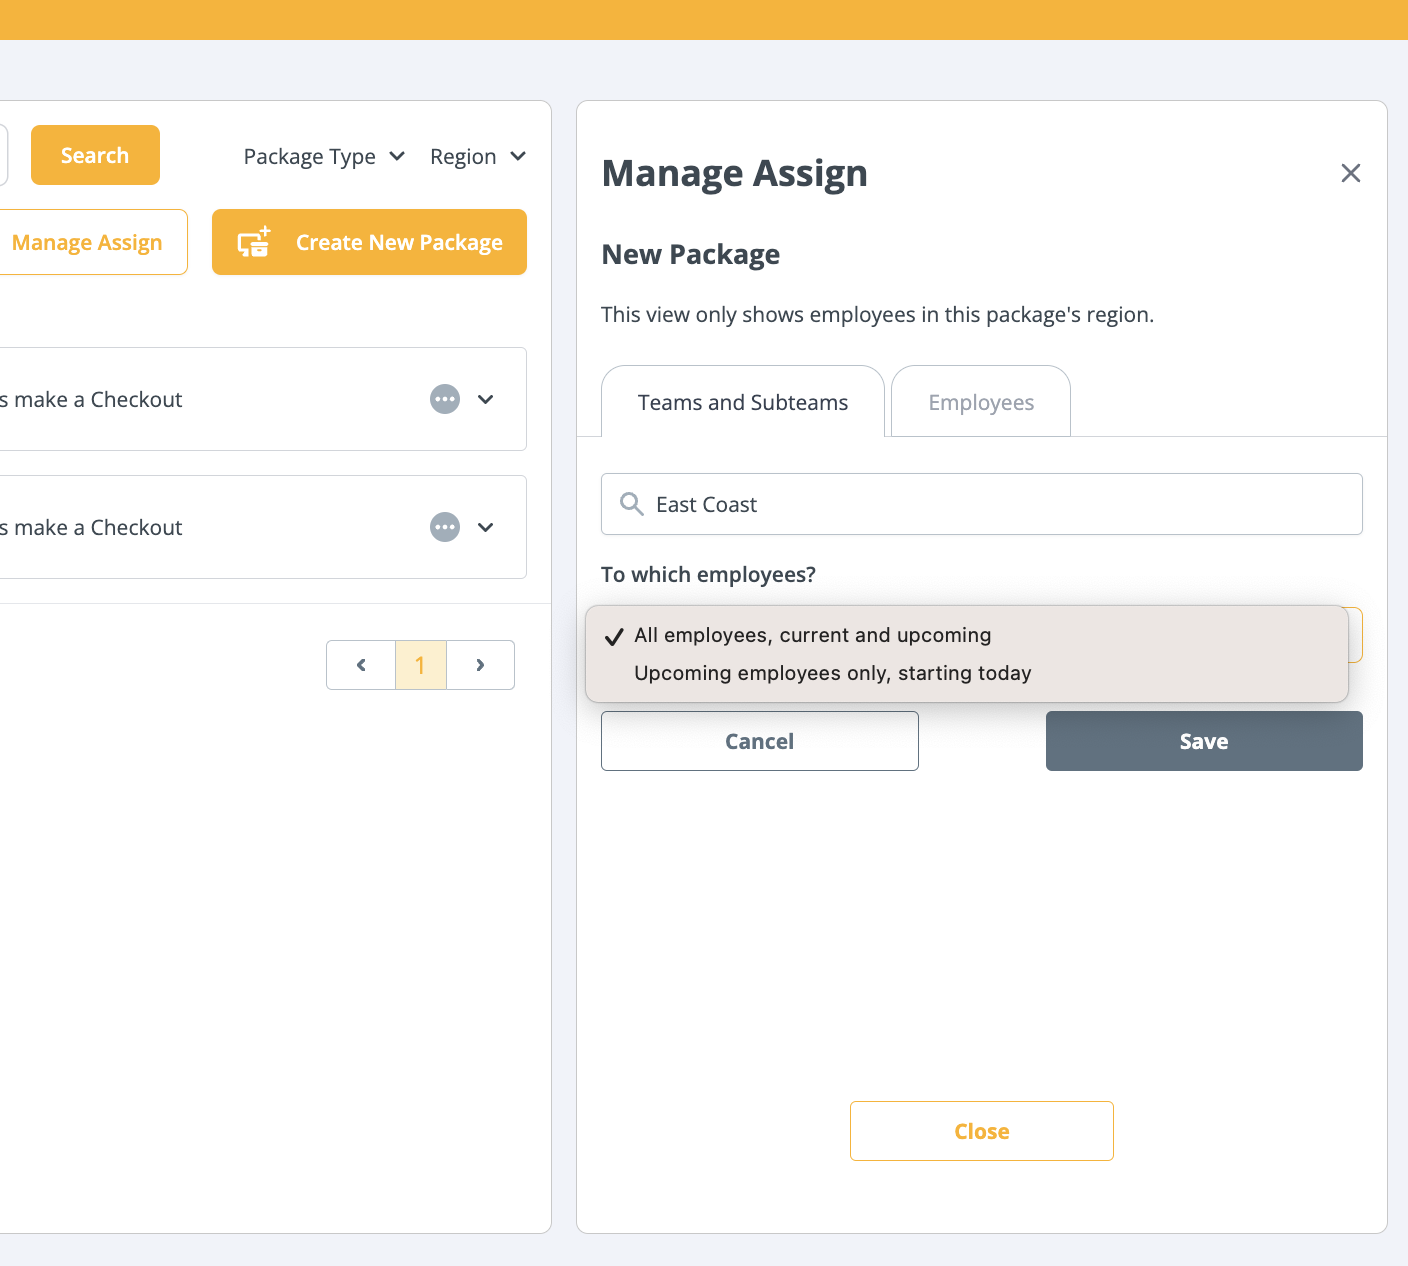1408x1266 pixels.
Task: Select 'All employees, current and upcoming' option
Action: click(812, 635)
